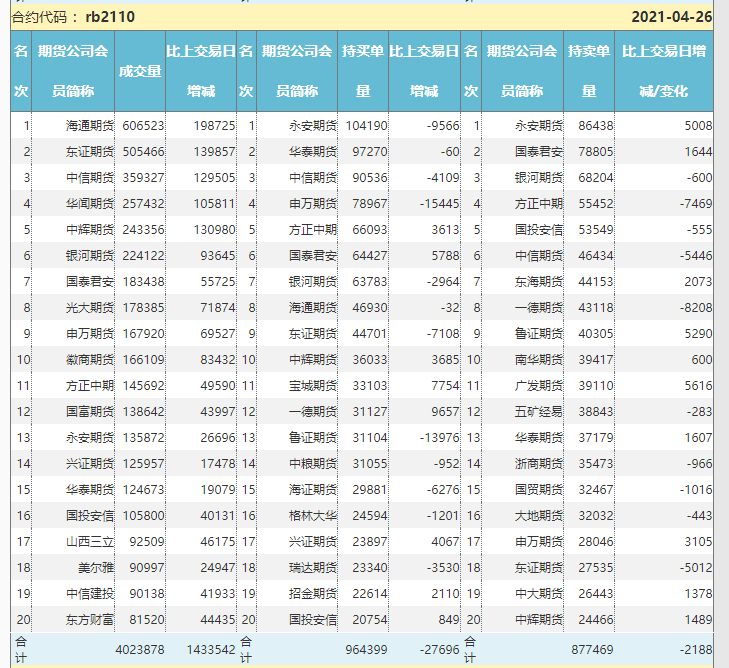The image size is (729, 668).
Task: Click short position value 68204 of 银河期货
Action: click(x=596, y=178)
